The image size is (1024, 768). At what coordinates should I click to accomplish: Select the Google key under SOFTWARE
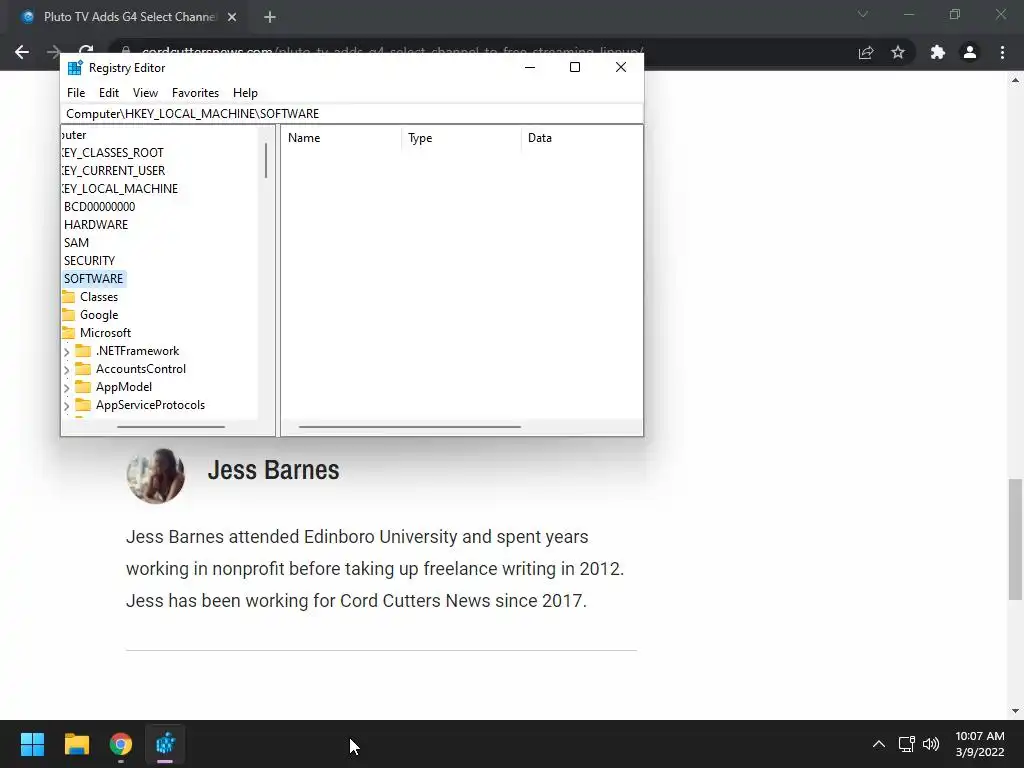pyautogui.click(x=99, y=315)
